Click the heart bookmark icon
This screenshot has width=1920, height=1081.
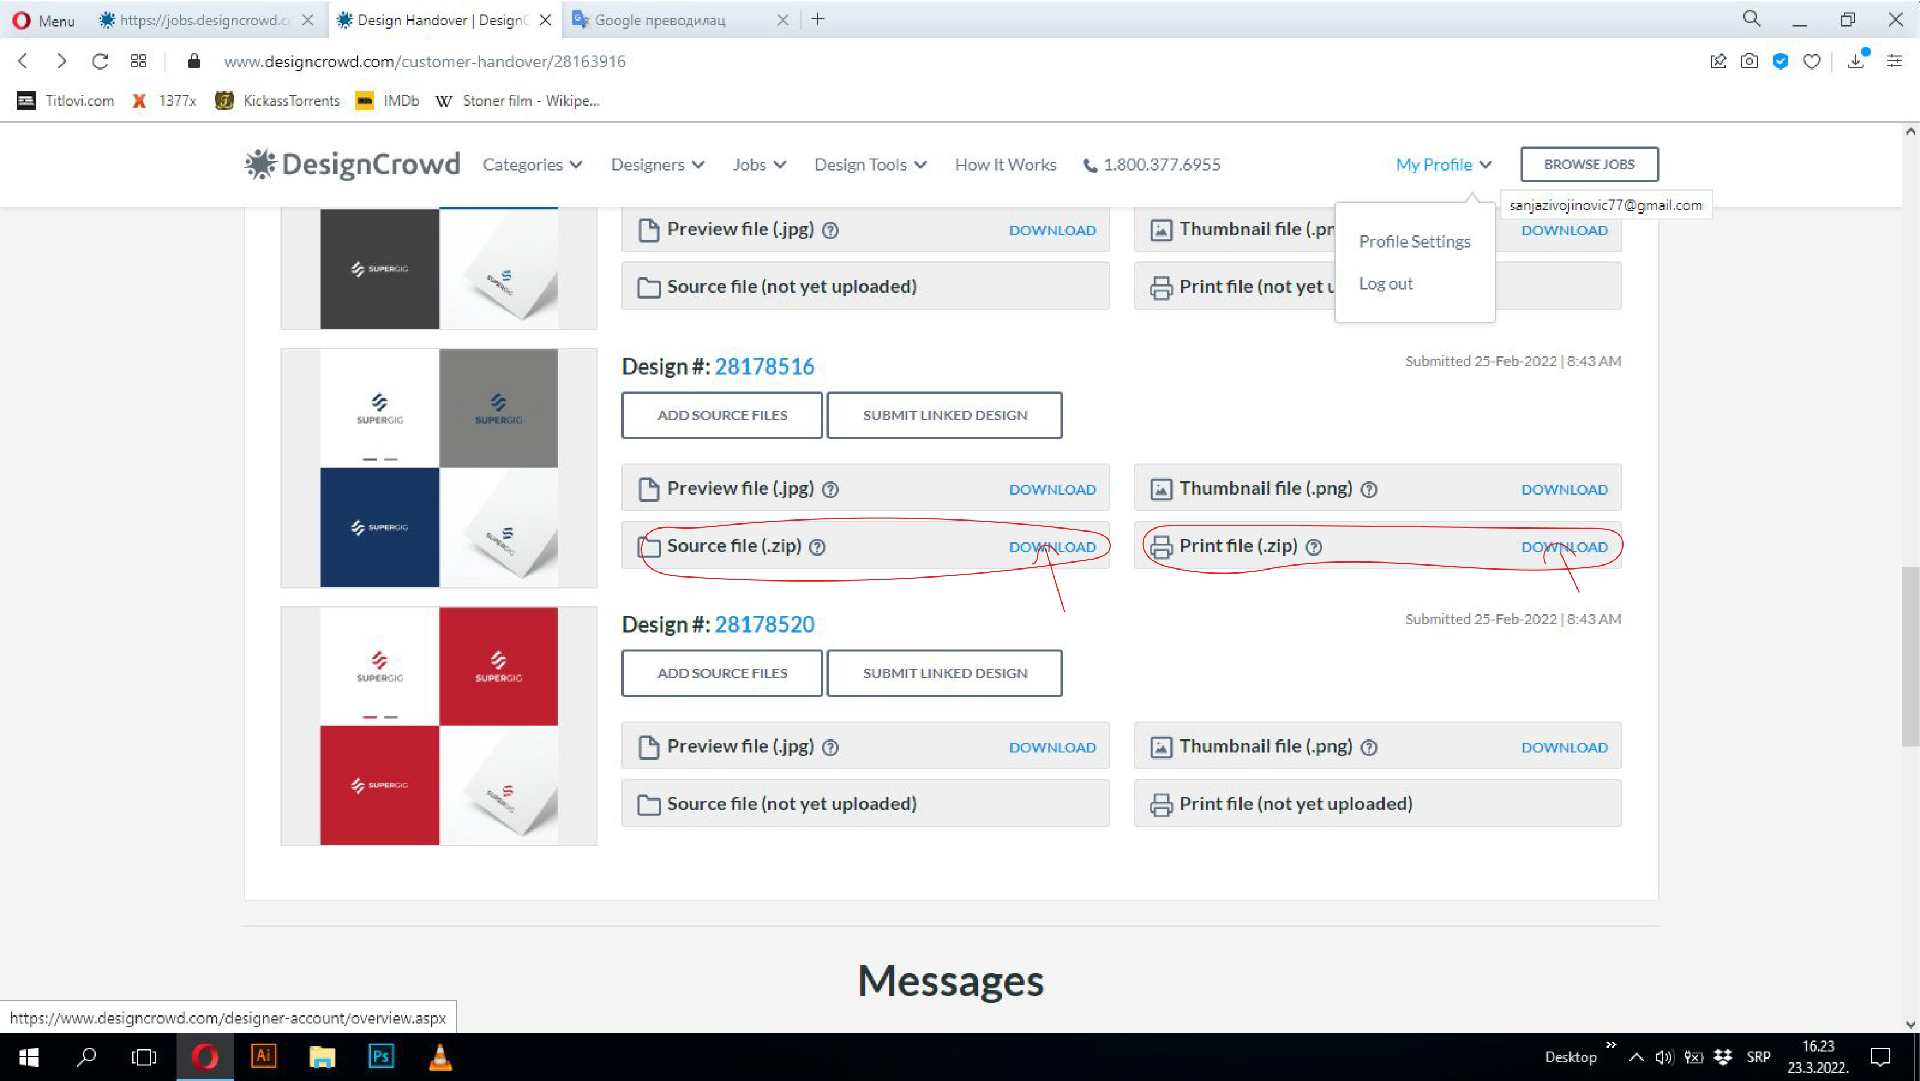pos(1811,61)
